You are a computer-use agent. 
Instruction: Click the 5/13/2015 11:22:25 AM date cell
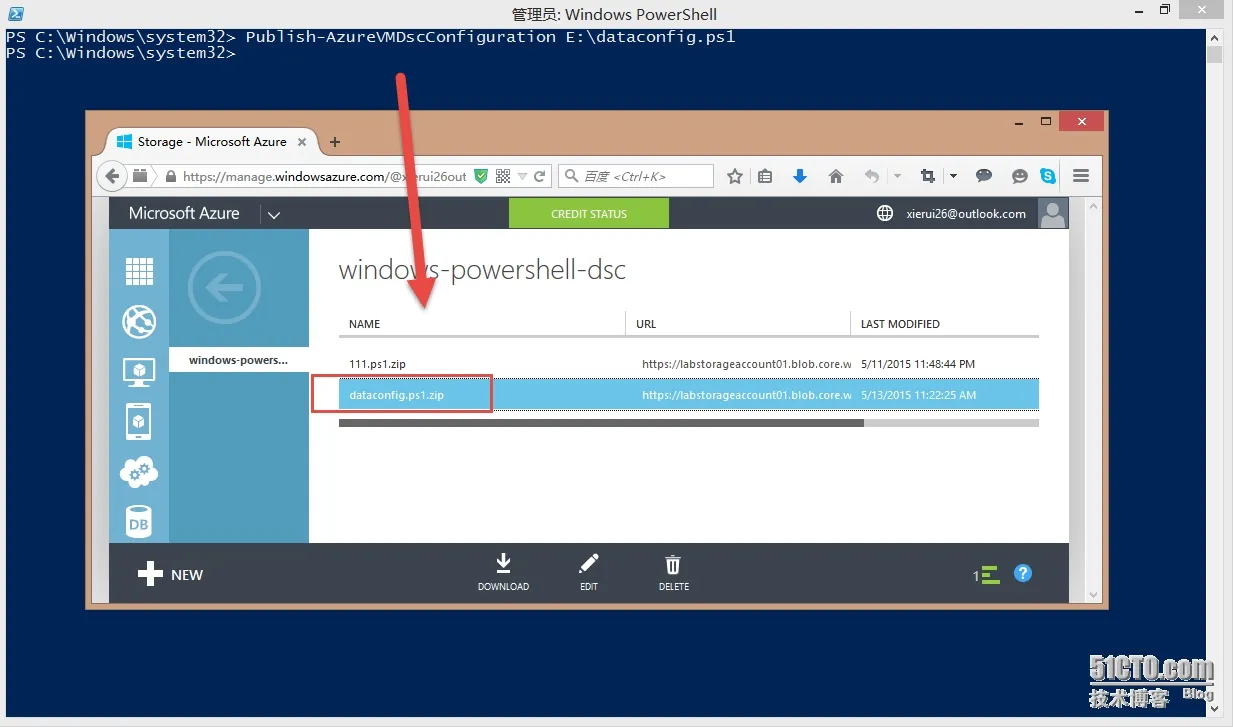pos(918,395)
